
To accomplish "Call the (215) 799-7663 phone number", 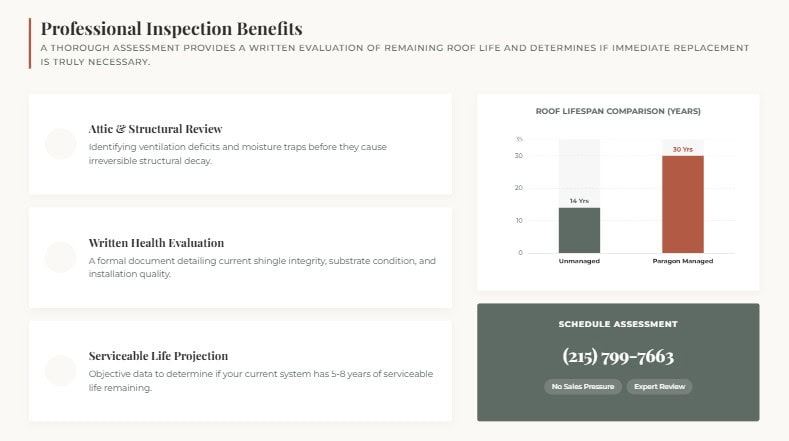I will [618, 356].
